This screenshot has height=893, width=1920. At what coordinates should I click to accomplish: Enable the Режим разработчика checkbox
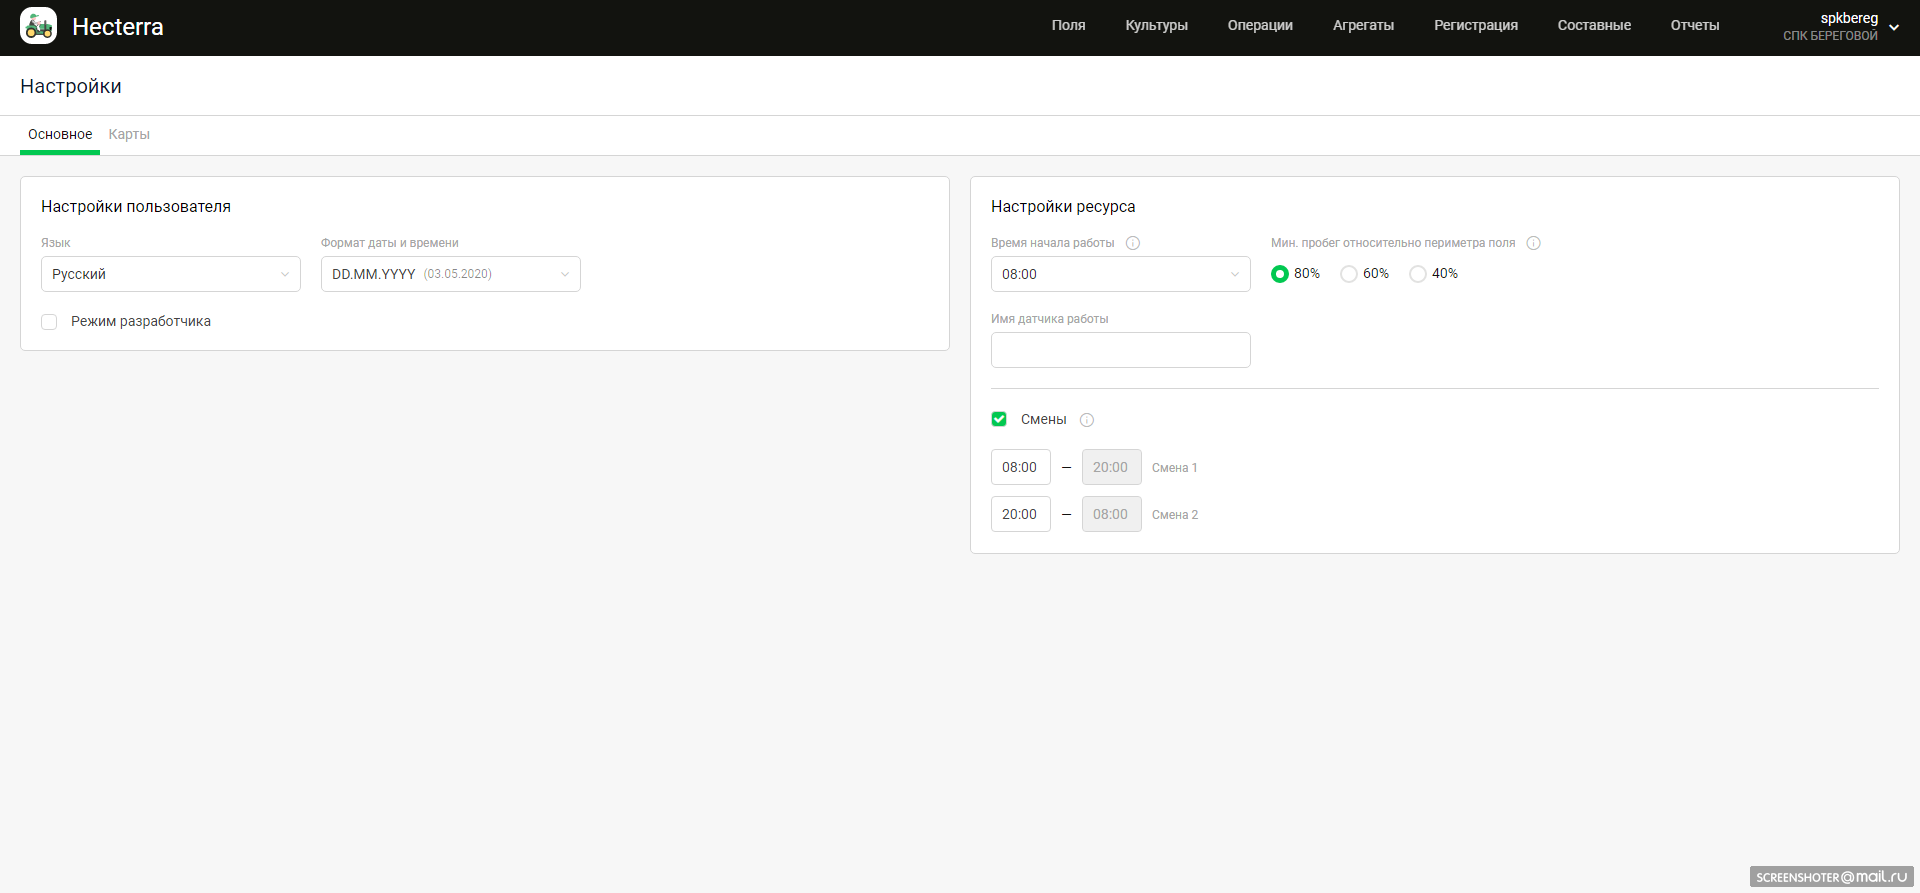(49, 322)
